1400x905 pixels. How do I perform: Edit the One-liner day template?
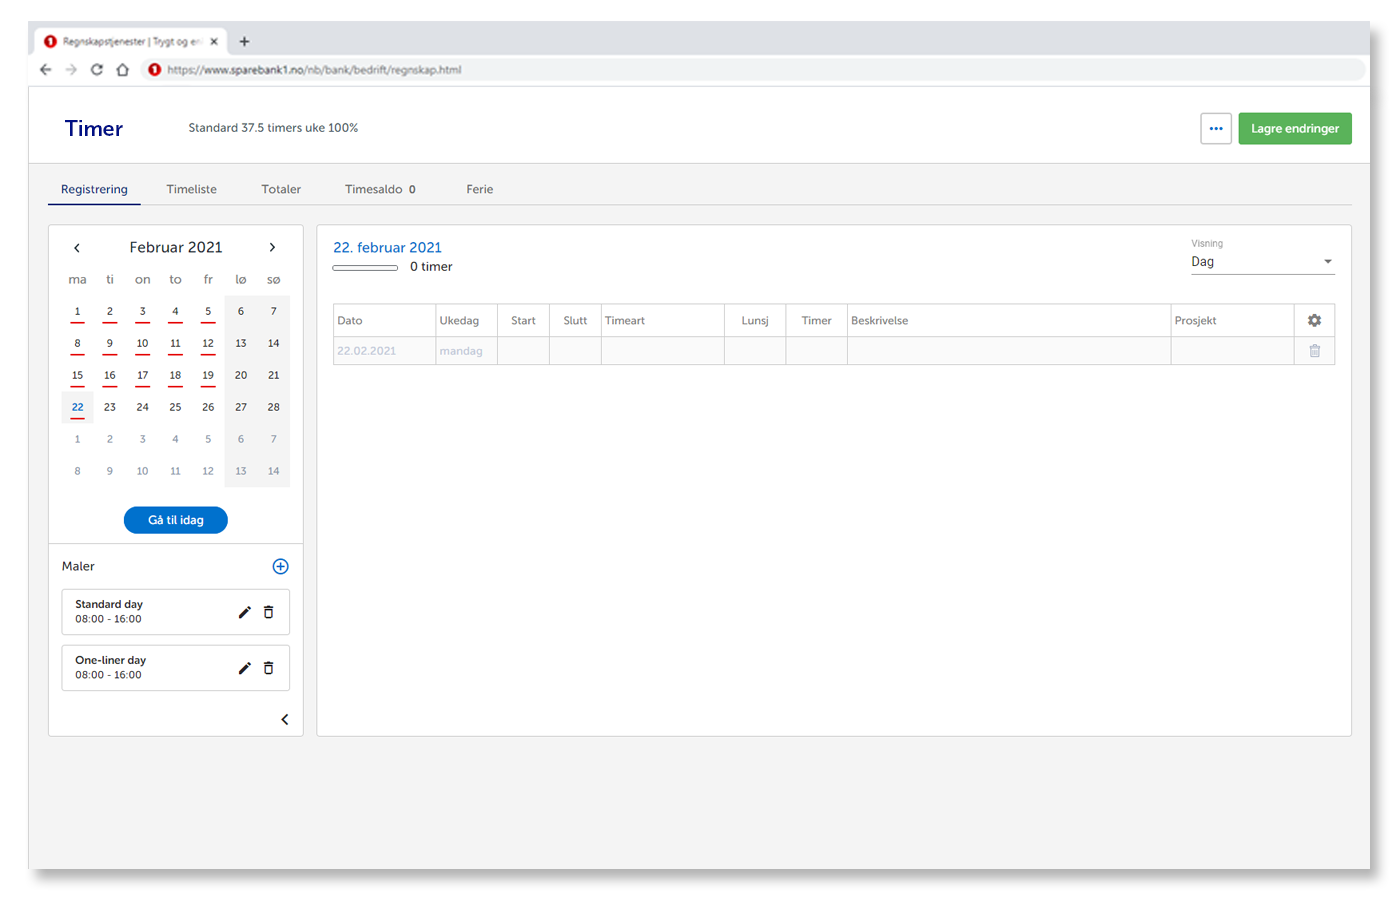click(244, 668)
